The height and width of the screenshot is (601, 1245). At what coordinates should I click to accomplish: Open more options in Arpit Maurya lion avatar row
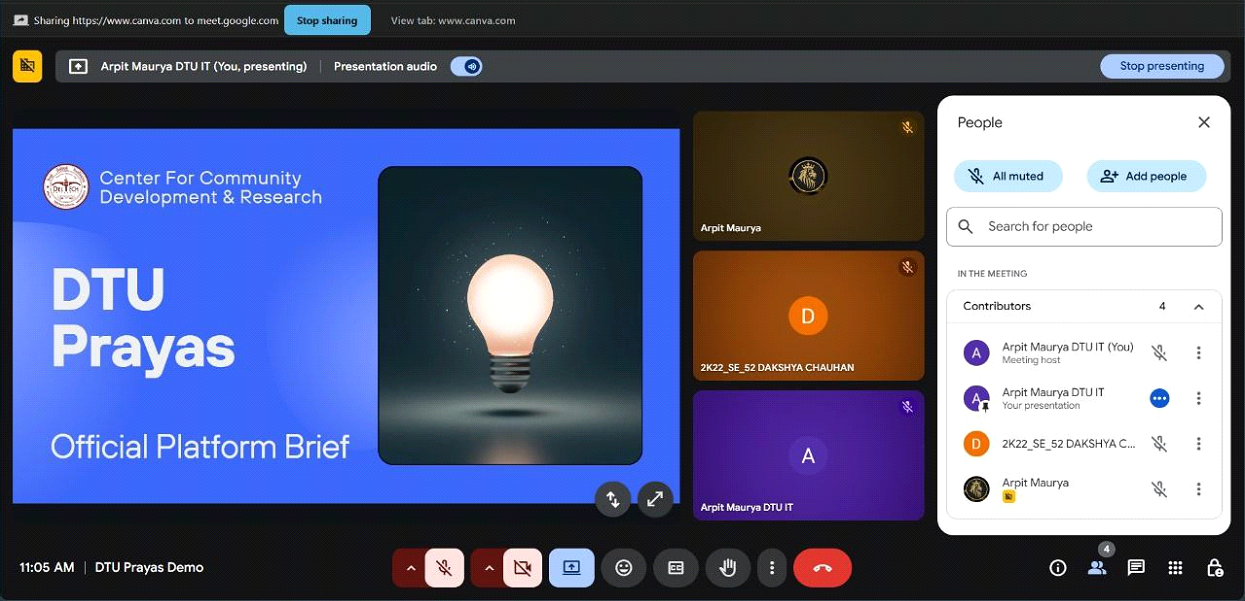click(1199, 489)
